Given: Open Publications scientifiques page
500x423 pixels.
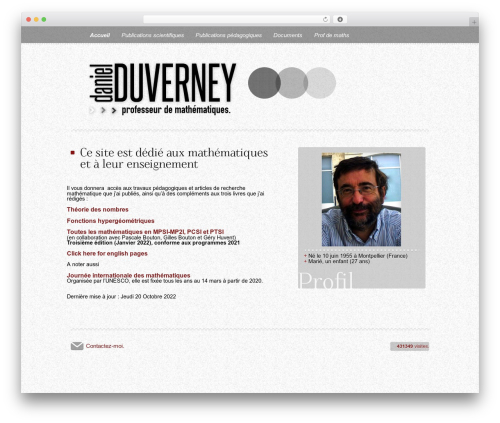Looking at the screenshot, I should pyautogui.click(x=153, y=35).
